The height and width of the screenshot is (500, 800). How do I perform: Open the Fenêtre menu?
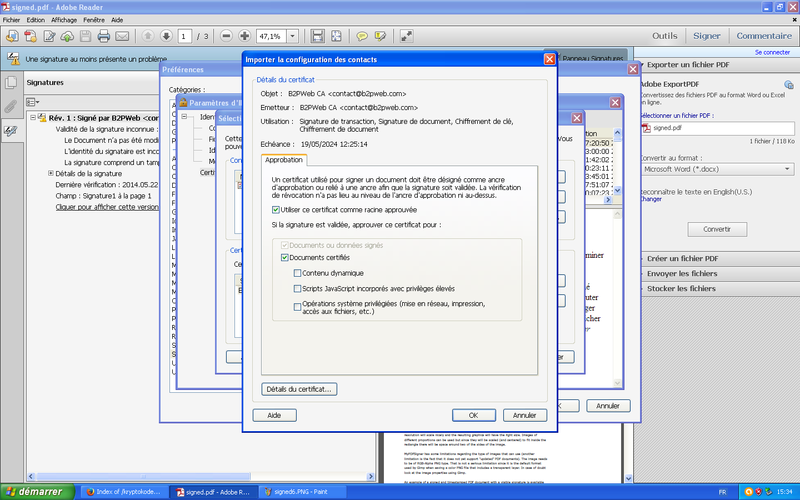[94, 20]
